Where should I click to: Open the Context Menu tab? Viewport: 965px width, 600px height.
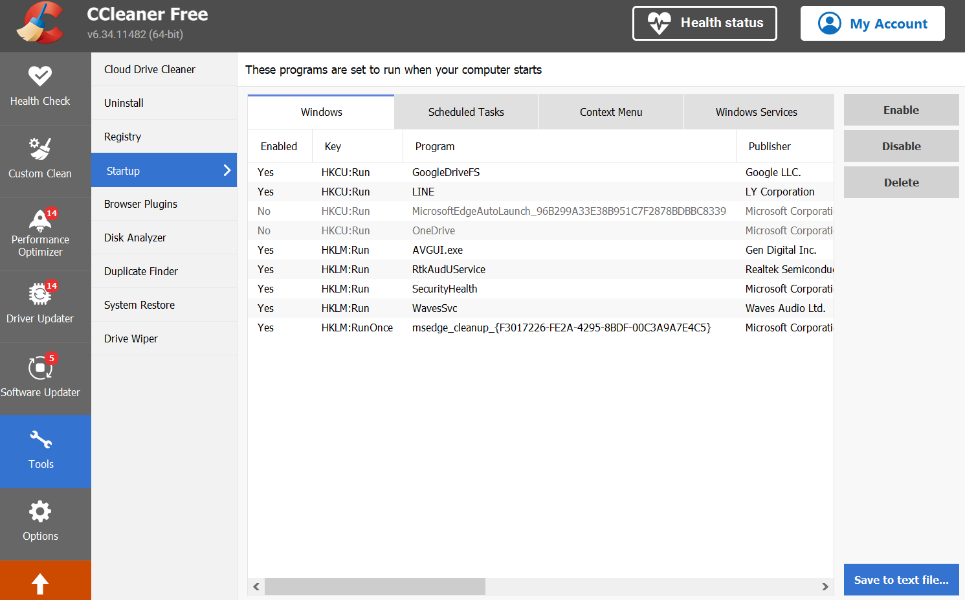point(611,112)
